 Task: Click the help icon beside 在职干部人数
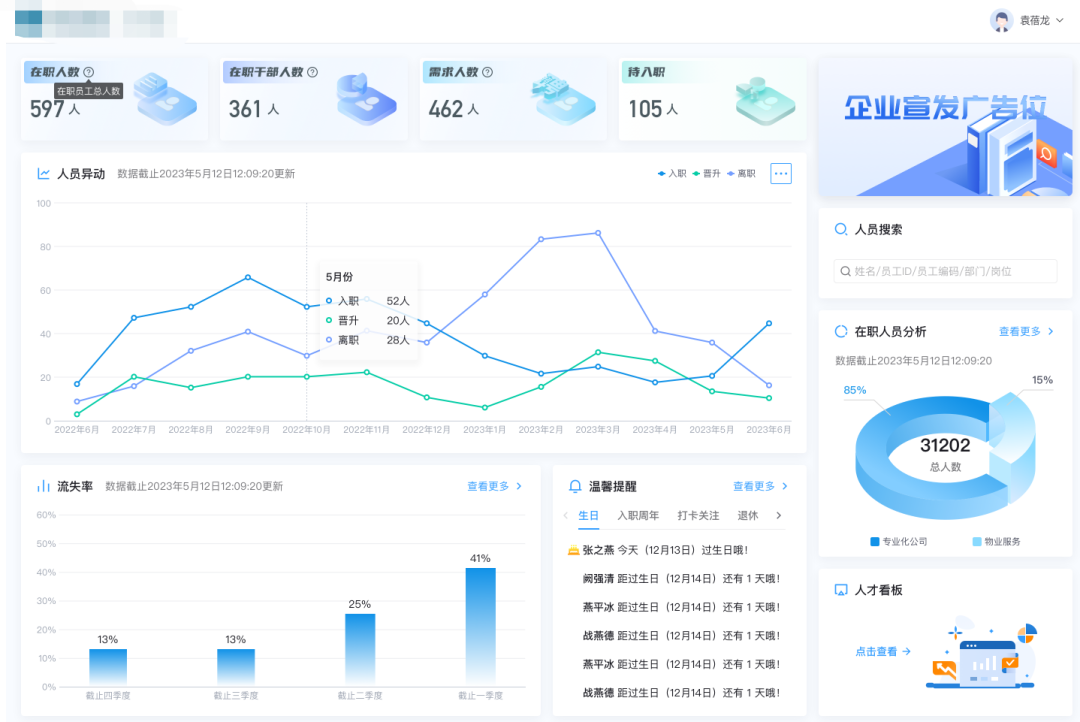pos(313,72)
